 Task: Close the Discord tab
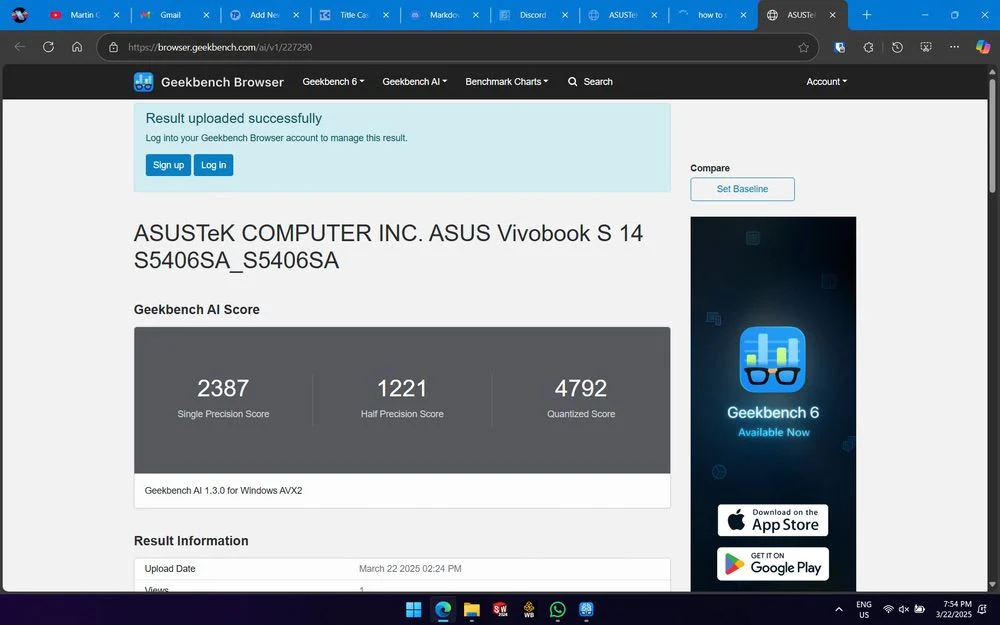pos(564,15)
